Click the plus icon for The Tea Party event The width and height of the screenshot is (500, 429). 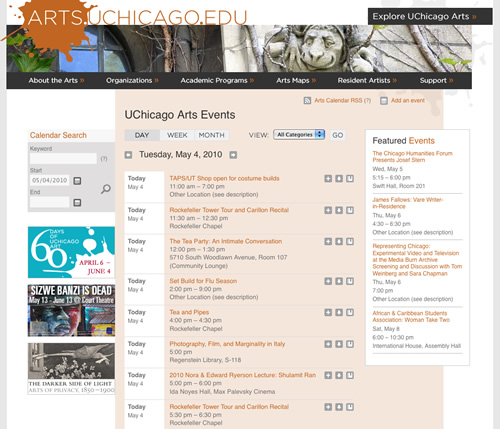328,241
